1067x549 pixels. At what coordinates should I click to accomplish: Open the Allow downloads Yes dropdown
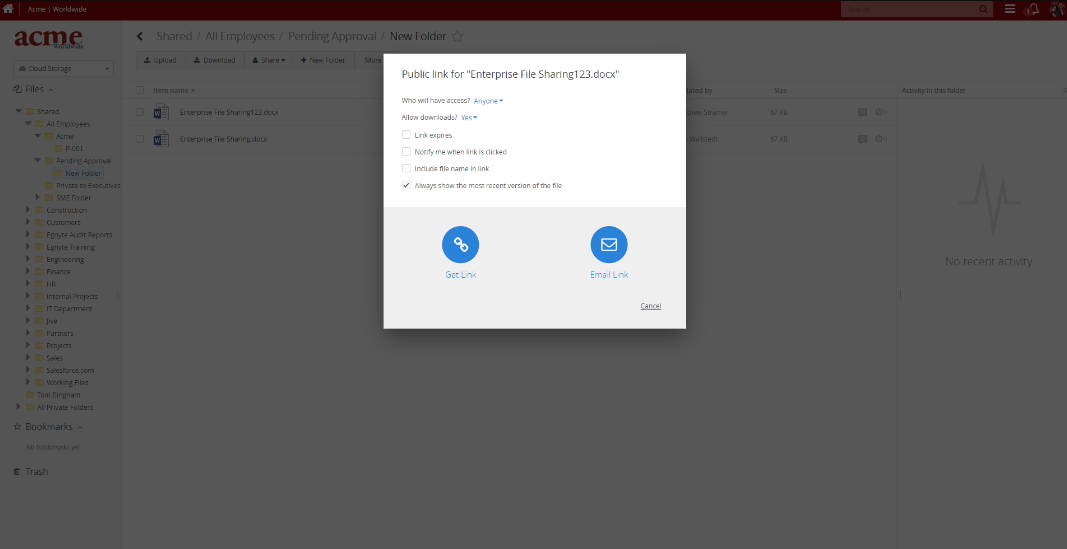[x=469, y=117]
